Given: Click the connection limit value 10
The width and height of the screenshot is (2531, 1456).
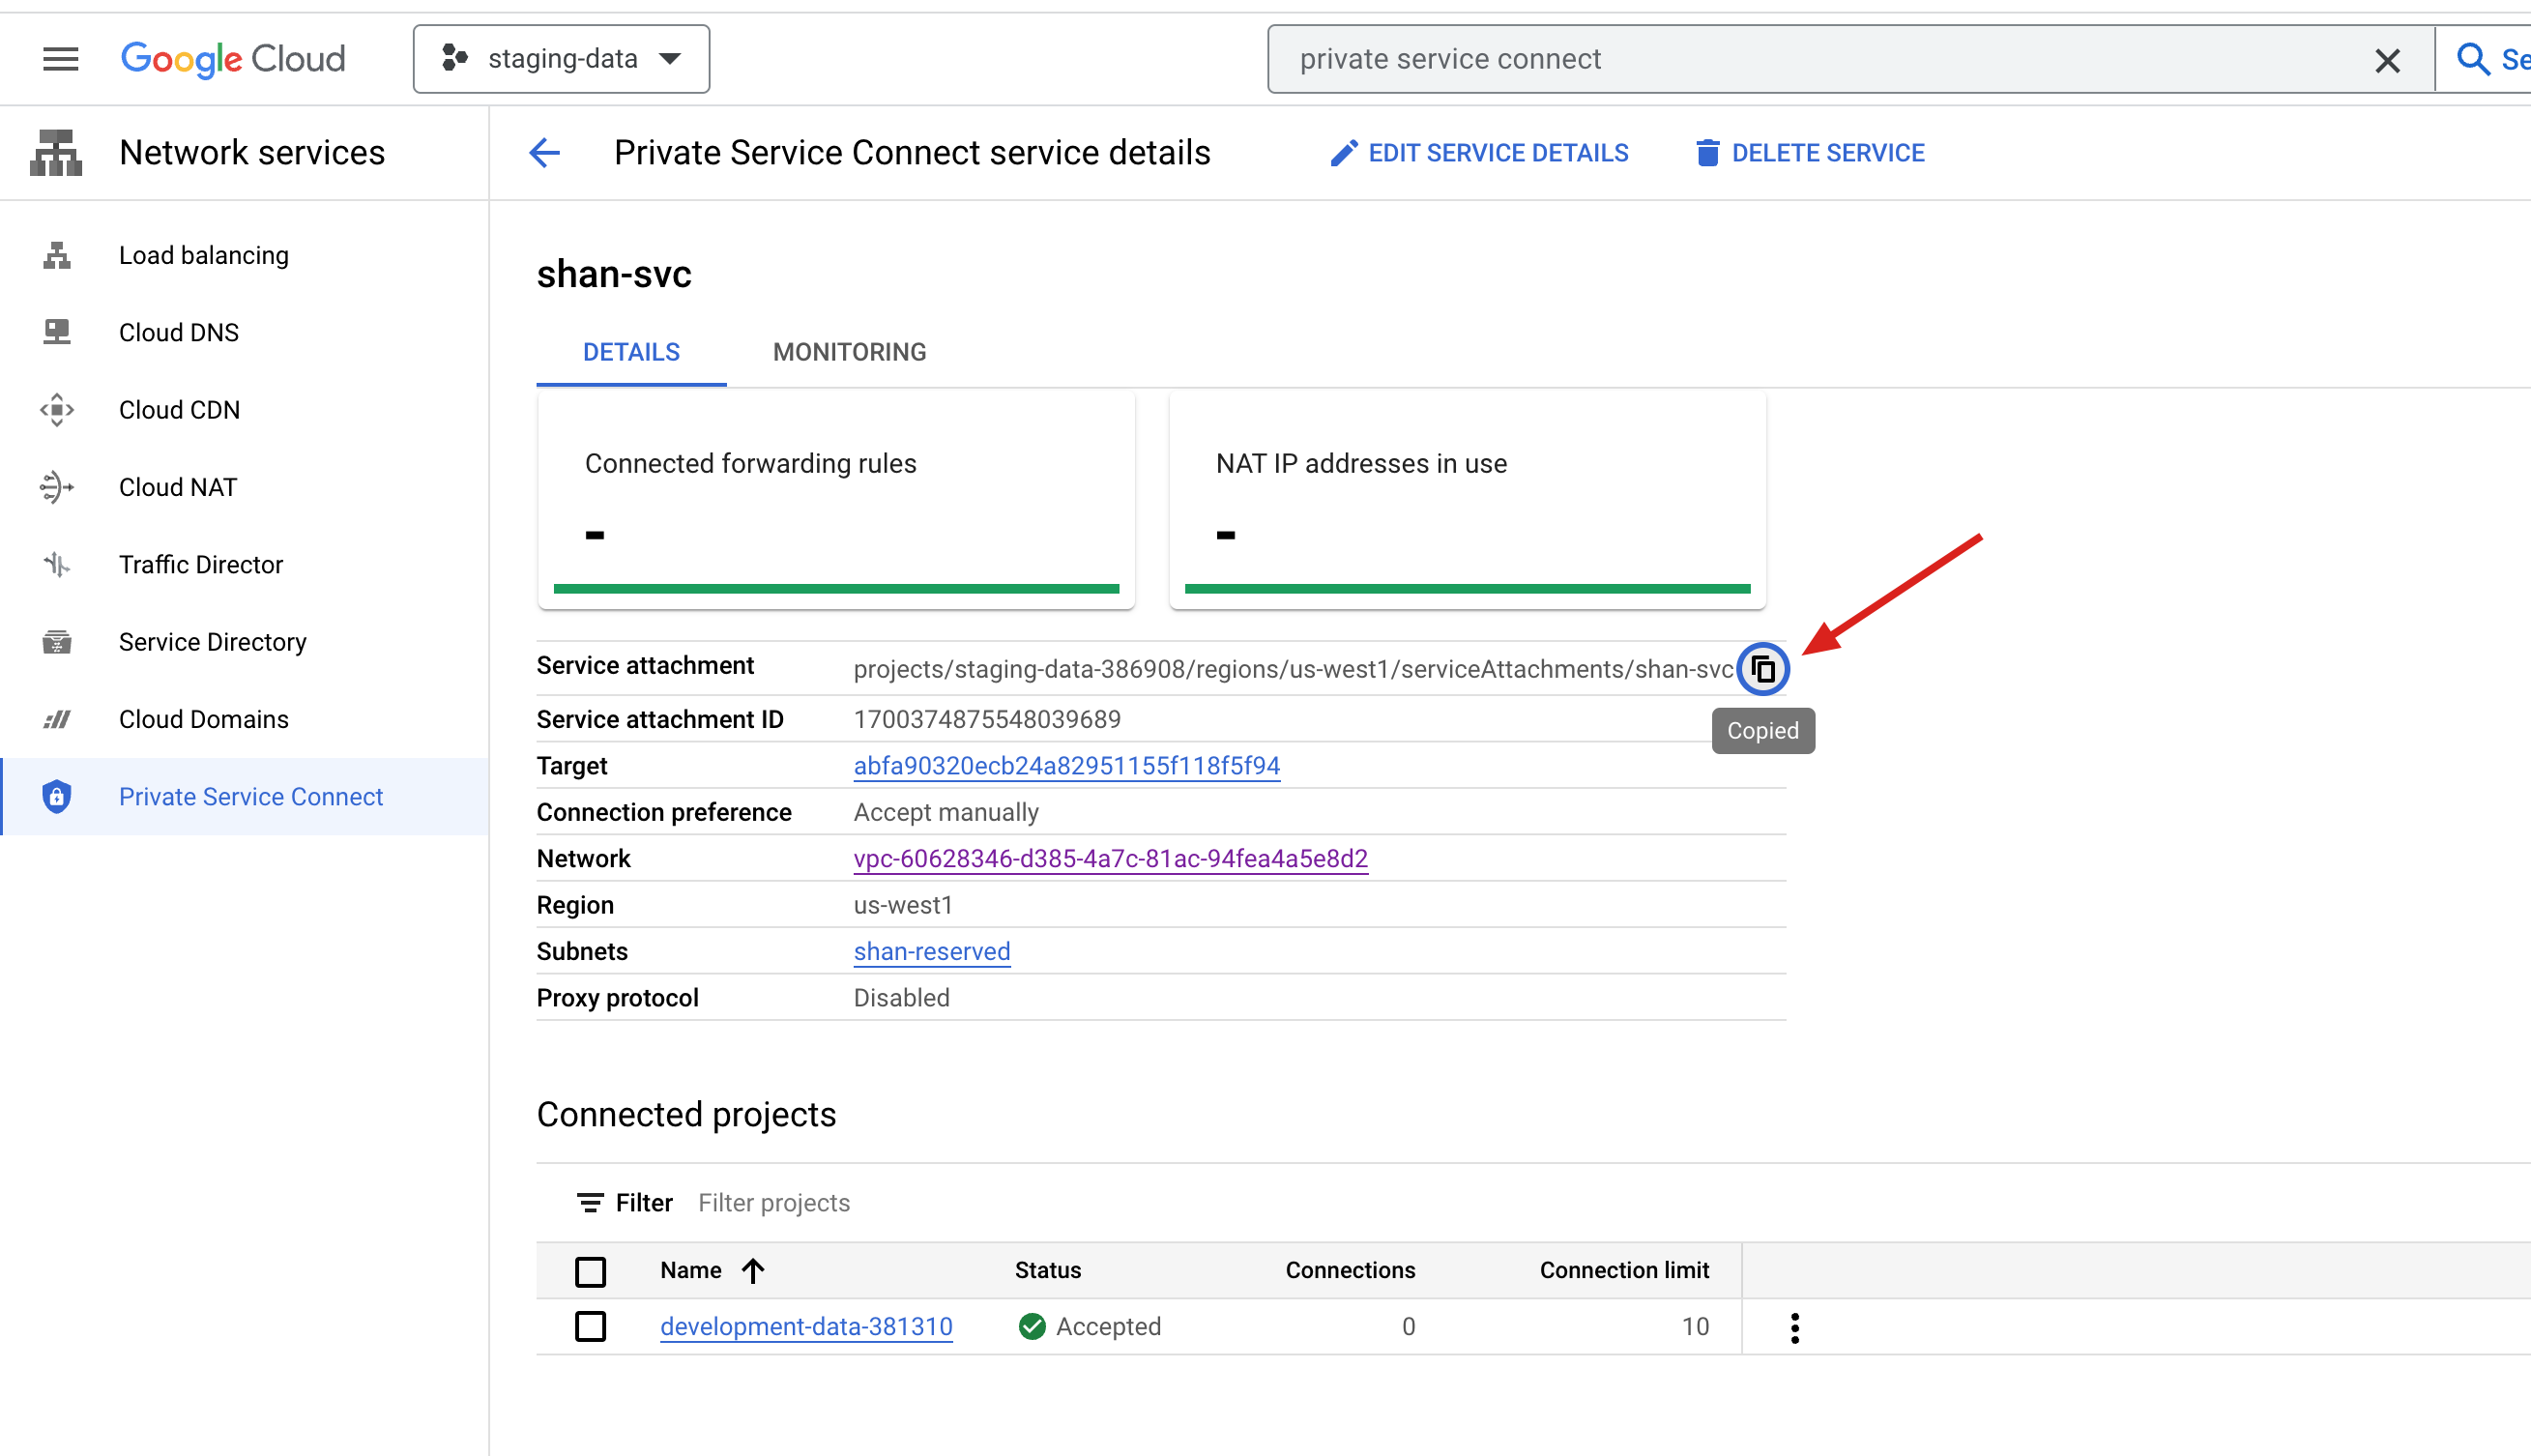Looking at the screenshot, I should 1695,1327.
